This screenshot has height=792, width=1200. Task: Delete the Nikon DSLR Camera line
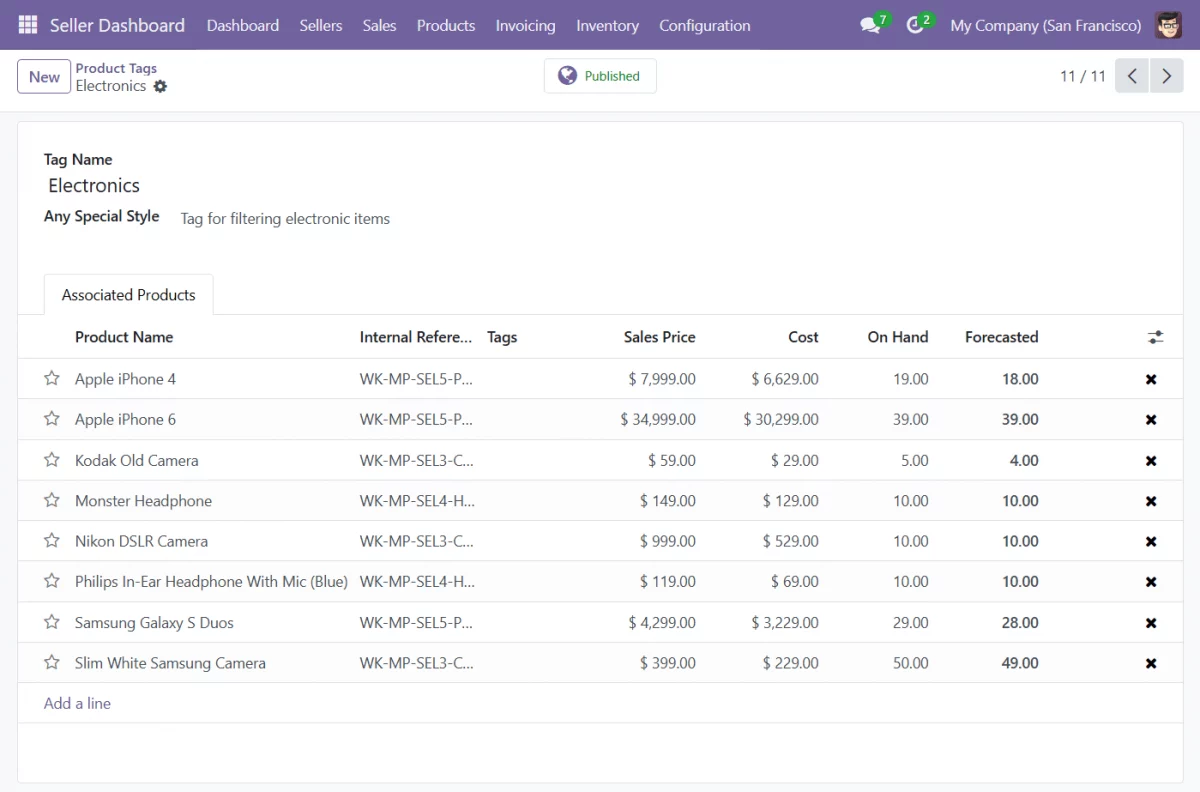click(x=1151, y=541)
